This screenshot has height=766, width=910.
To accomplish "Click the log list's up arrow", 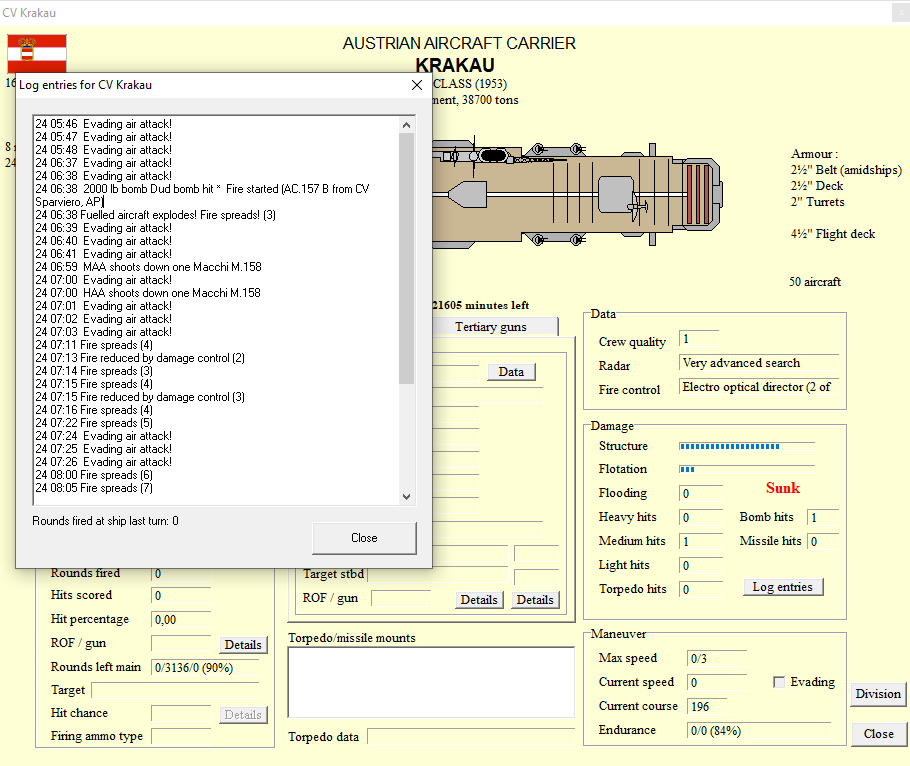I will (x=406, y=125).
